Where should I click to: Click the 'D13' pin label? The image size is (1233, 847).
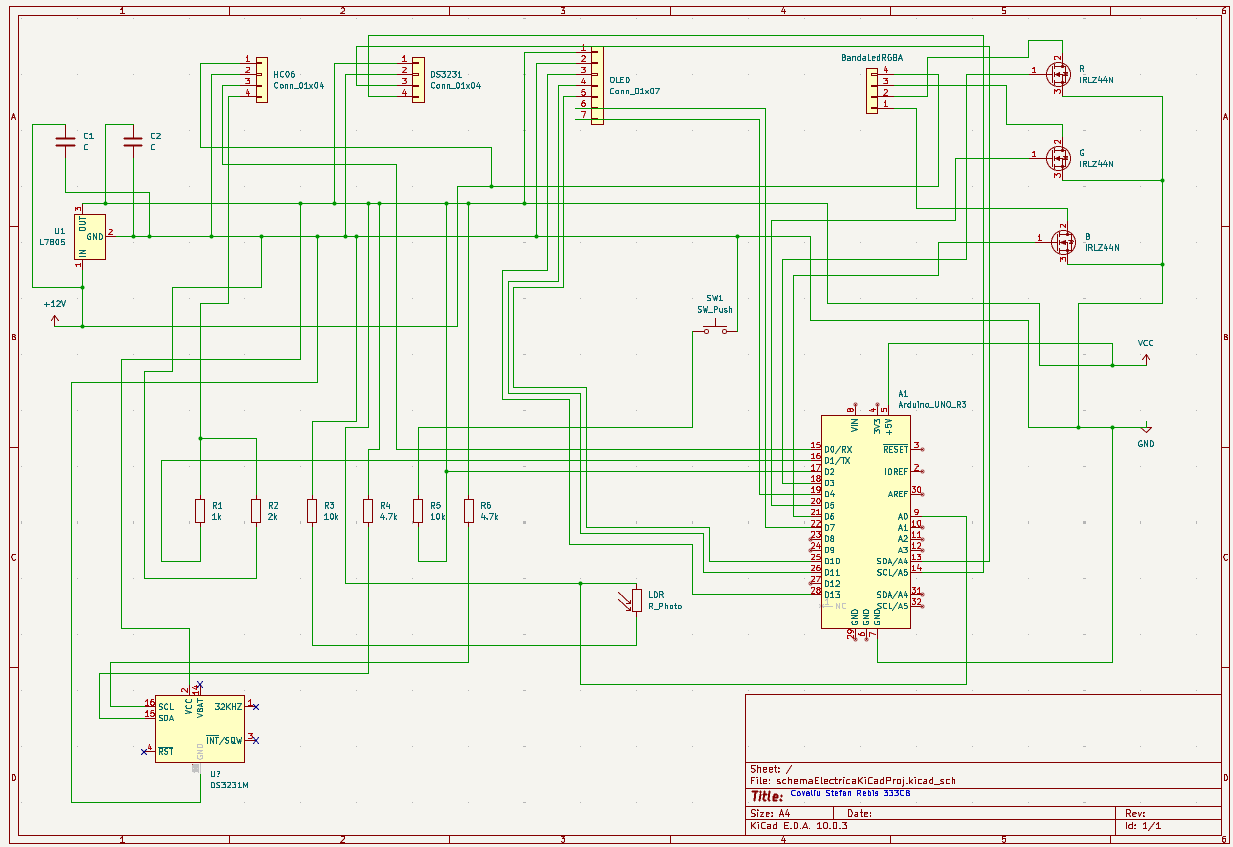pyautogui.click(x=832, y=595)
